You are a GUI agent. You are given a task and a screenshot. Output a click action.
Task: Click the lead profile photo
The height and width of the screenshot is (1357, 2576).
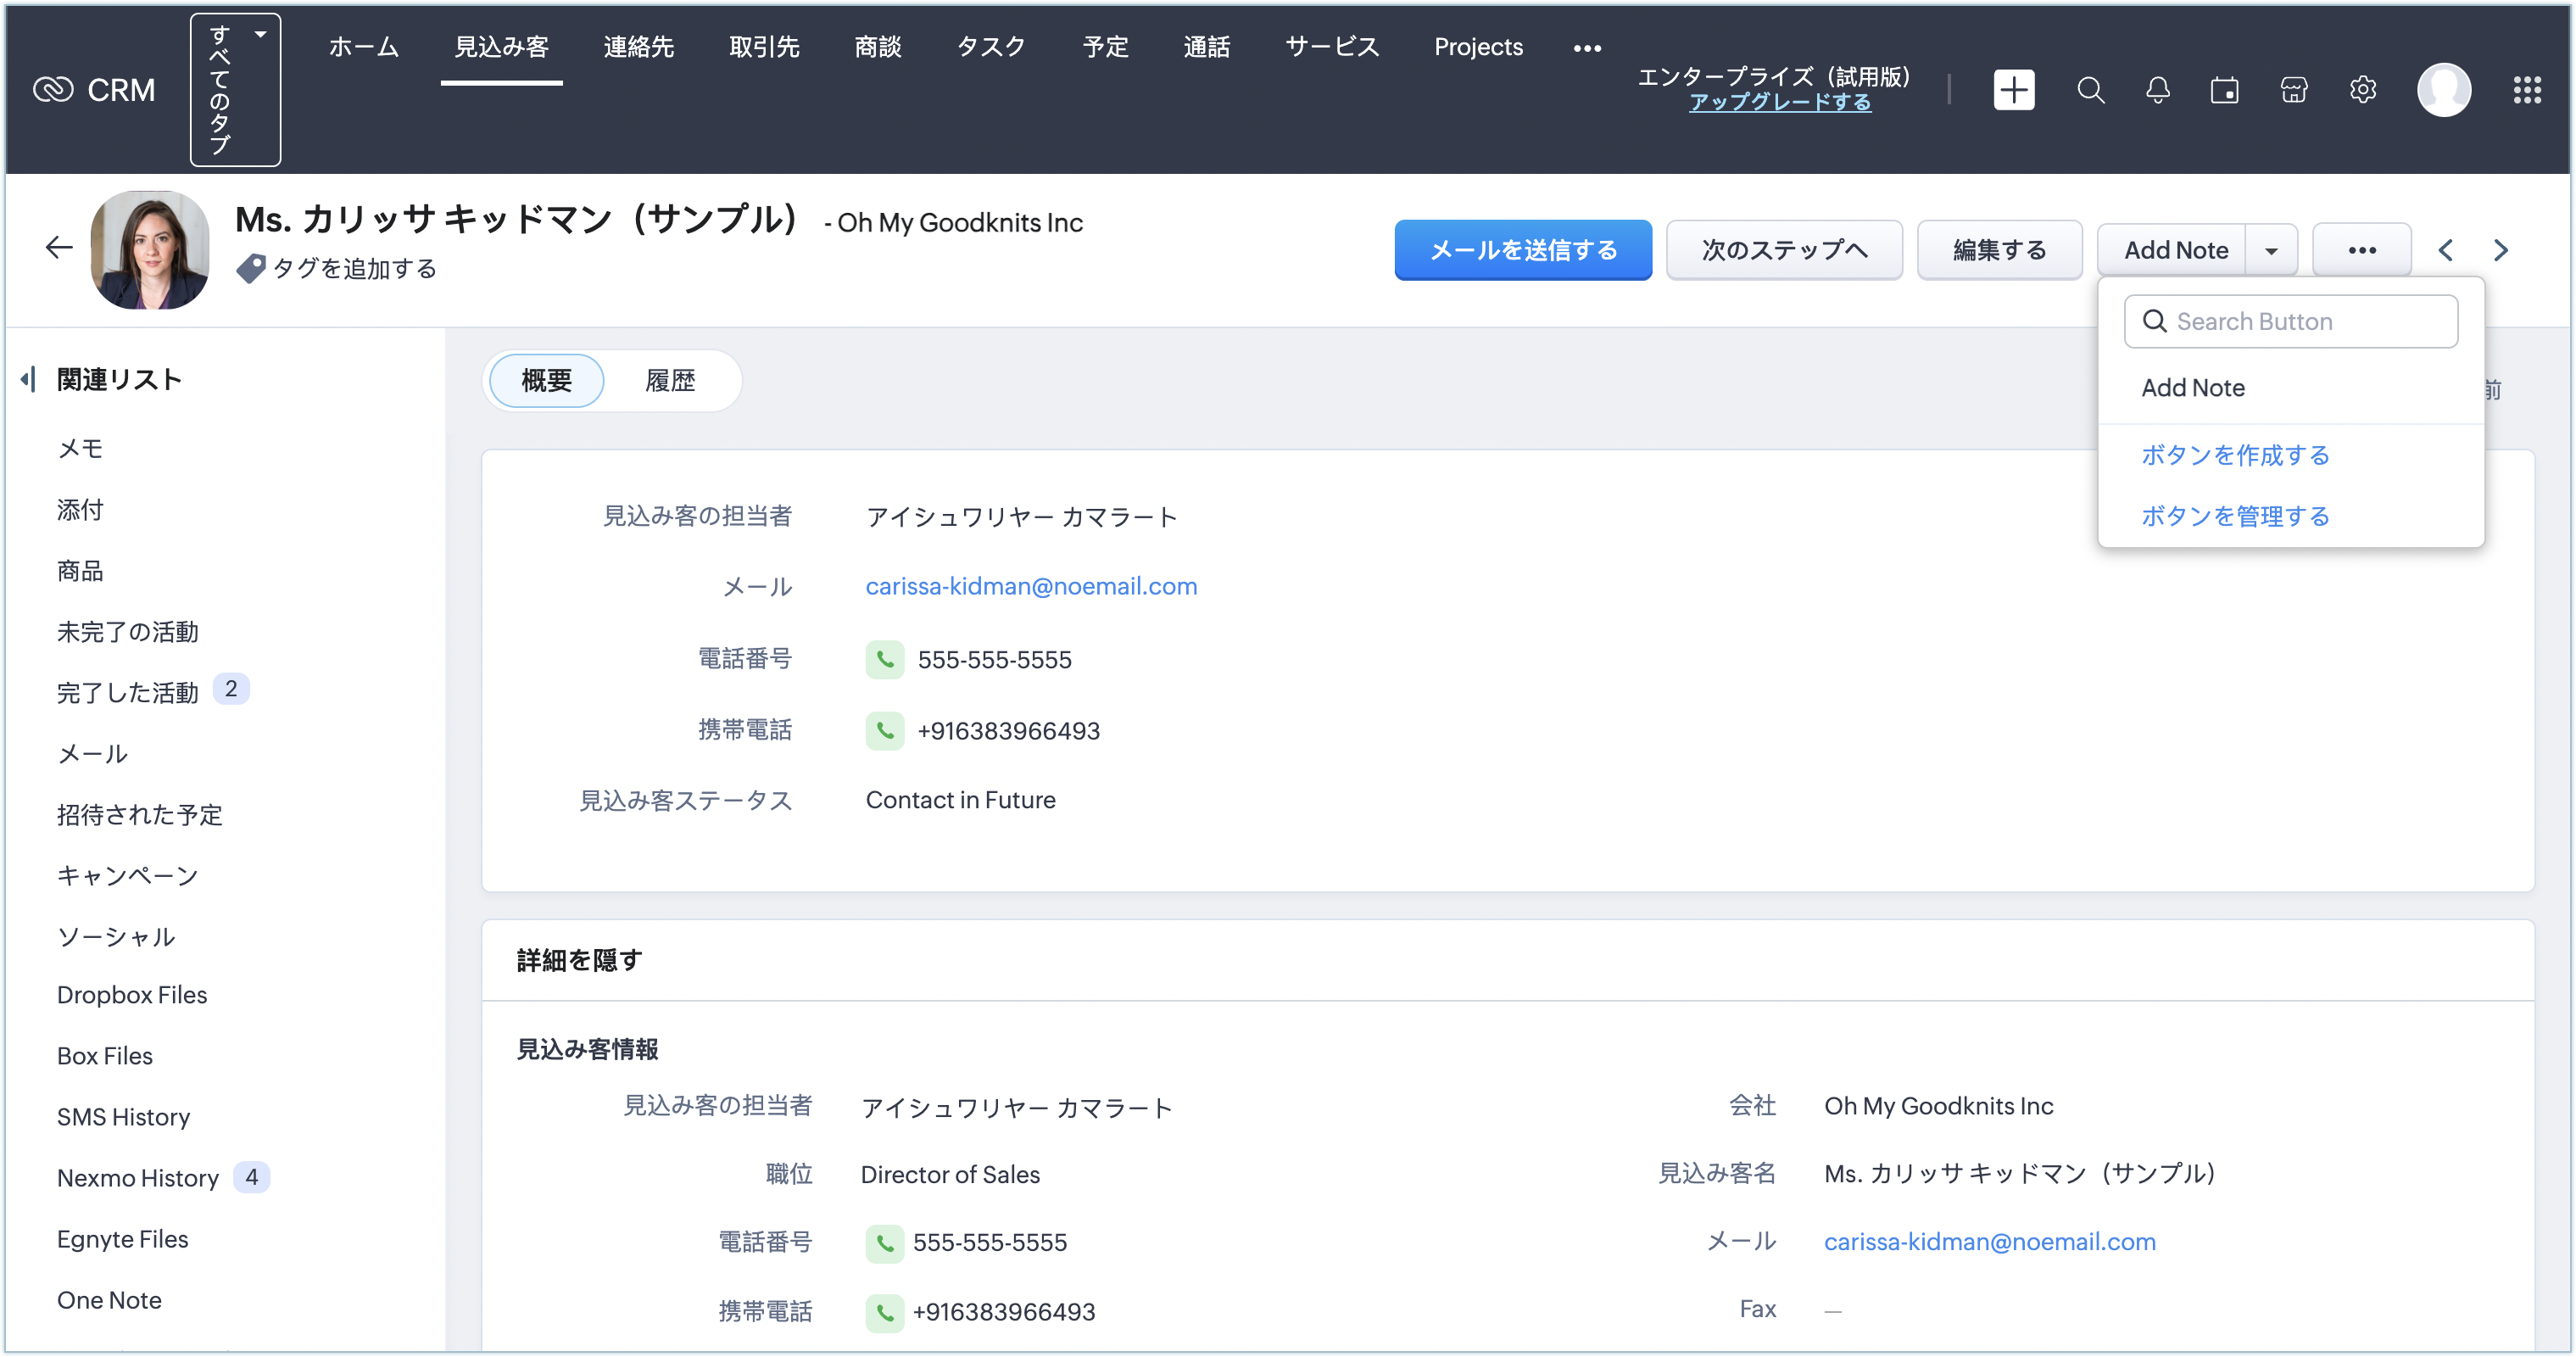[x=150, y=250]
